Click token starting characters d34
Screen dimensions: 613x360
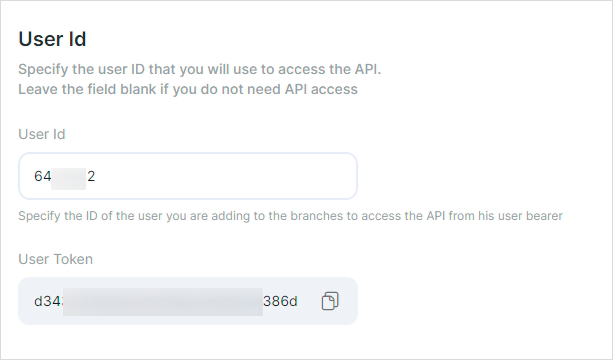coord(48,301)
